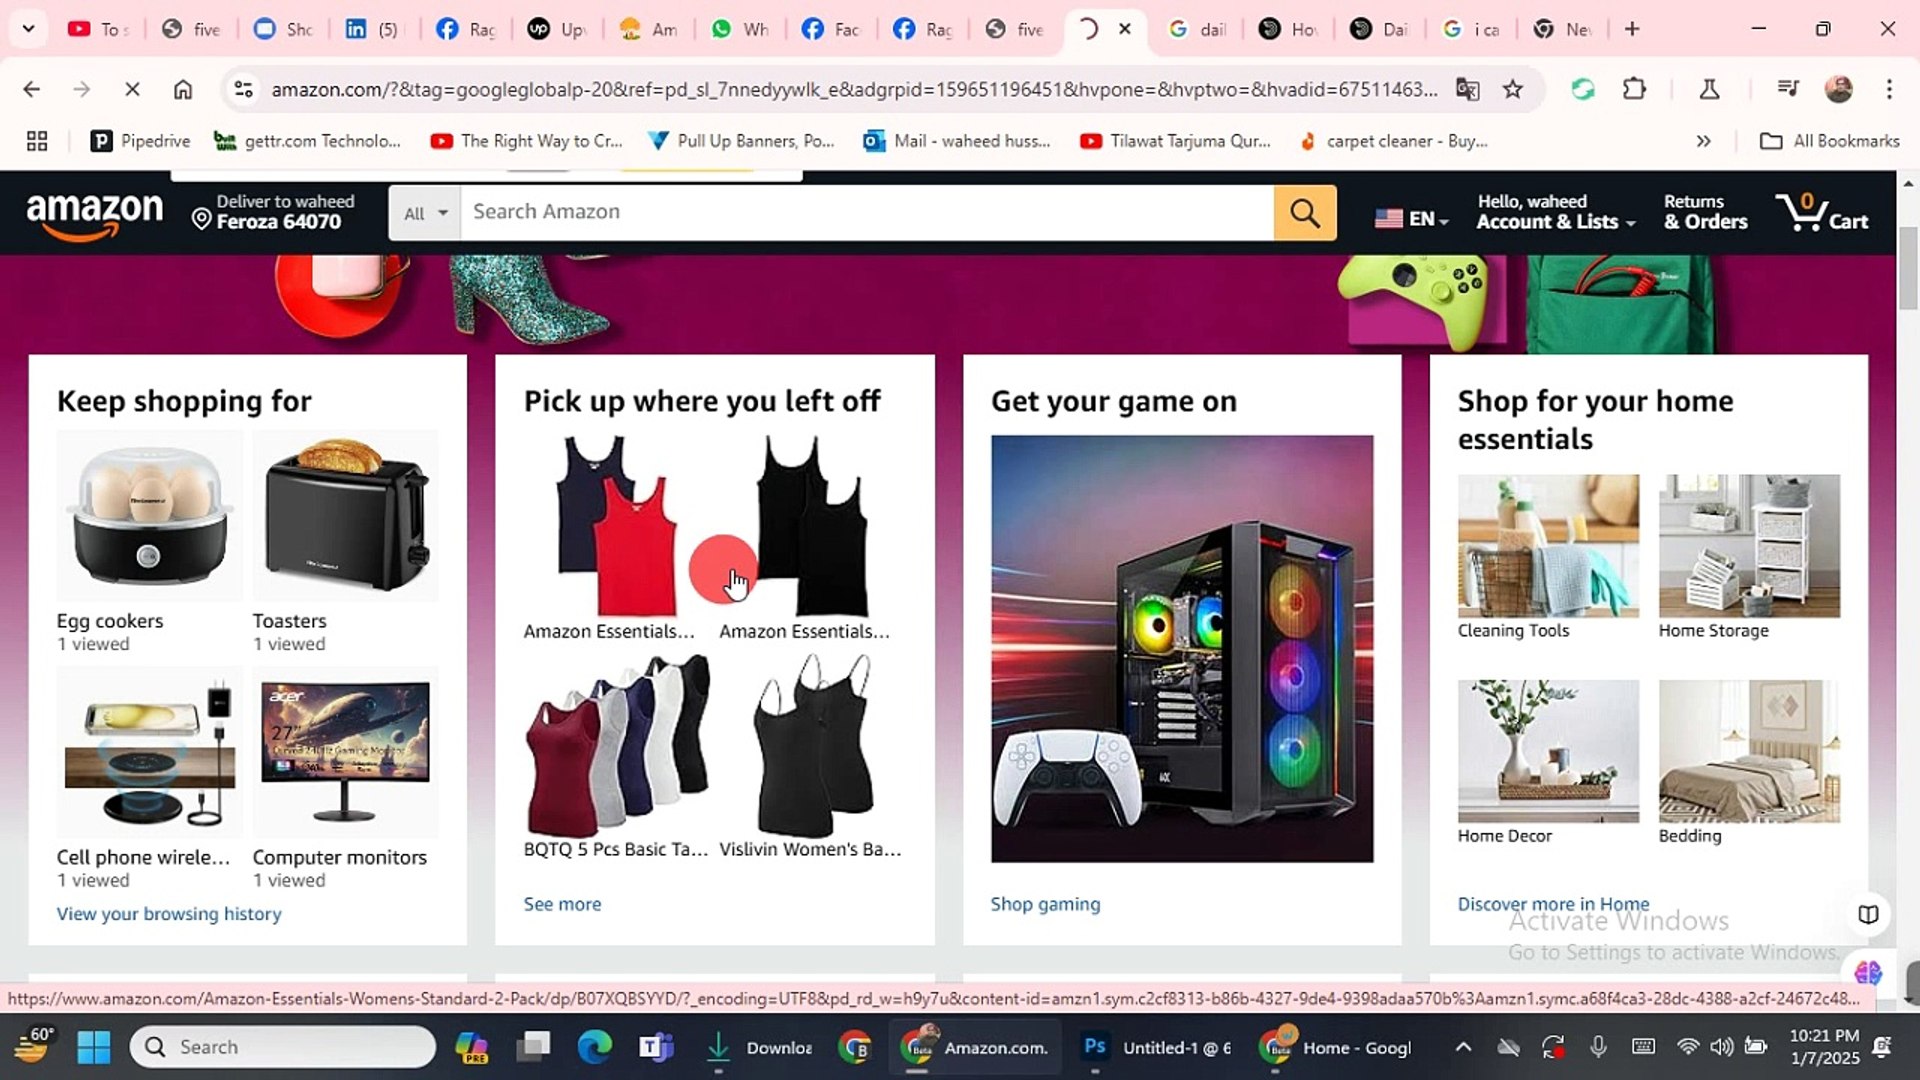Open the Chrome Extensions puzzle icon
This screenshot has height=1080, width=1920.
1634,89
